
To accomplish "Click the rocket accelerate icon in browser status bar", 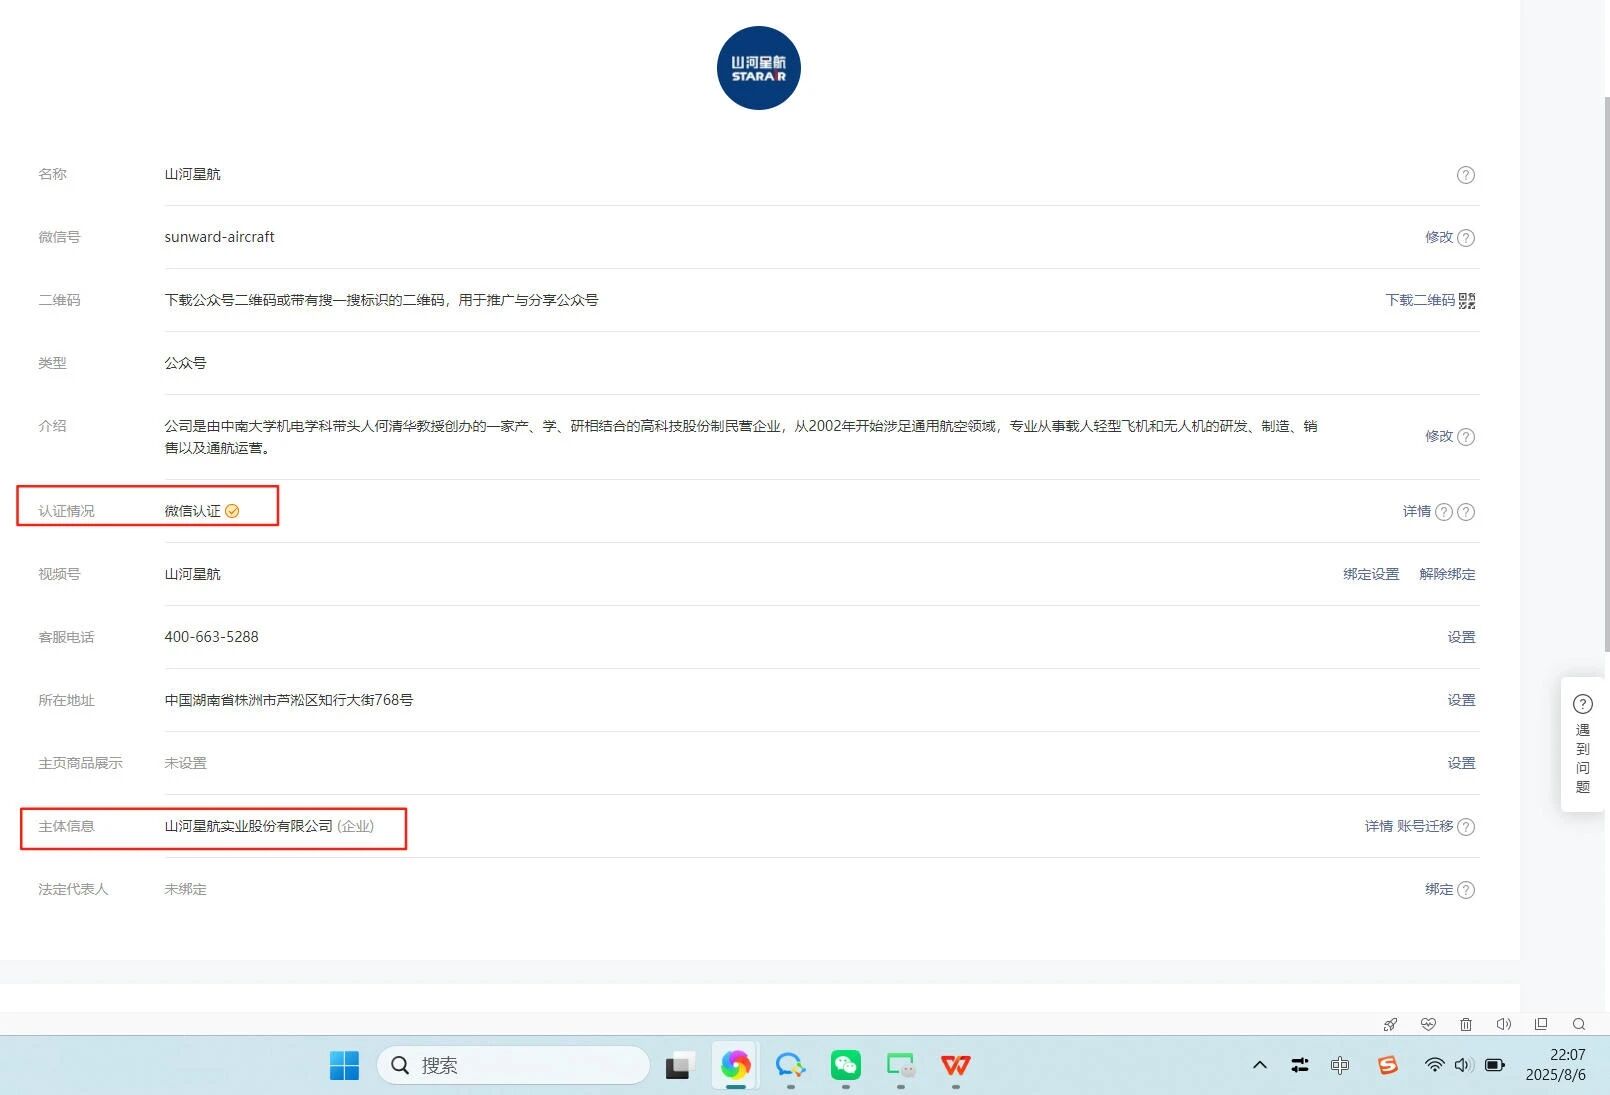I will (1390, 1024).
